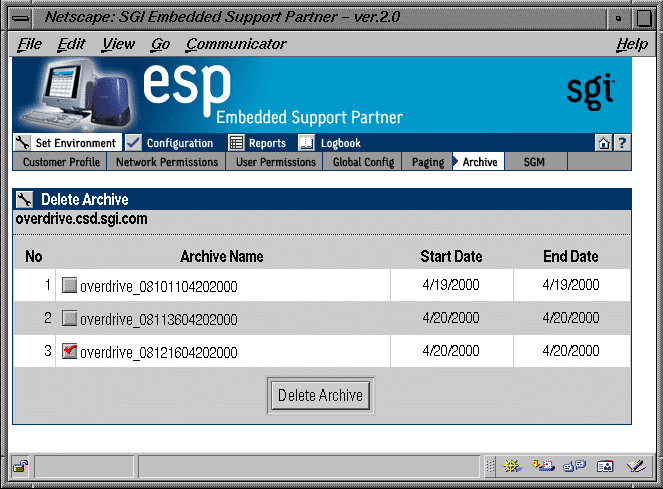Open Composer pencil icon in component bar

tap(636, 466)
